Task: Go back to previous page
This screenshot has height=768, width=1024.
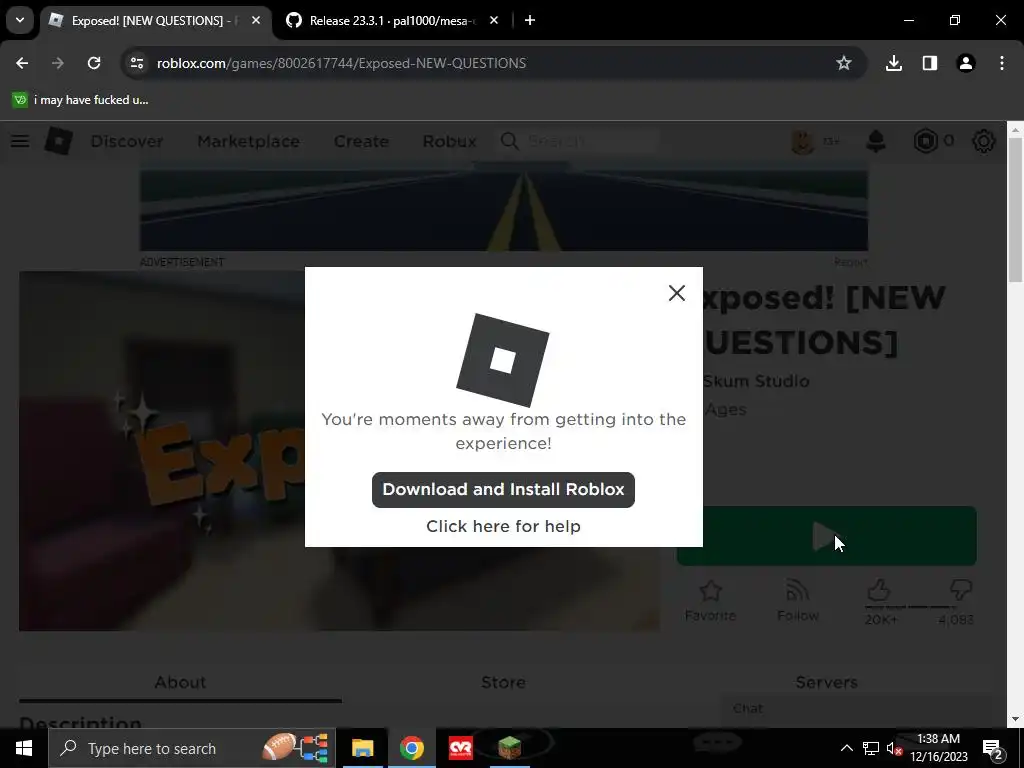Action: (22, 63)
